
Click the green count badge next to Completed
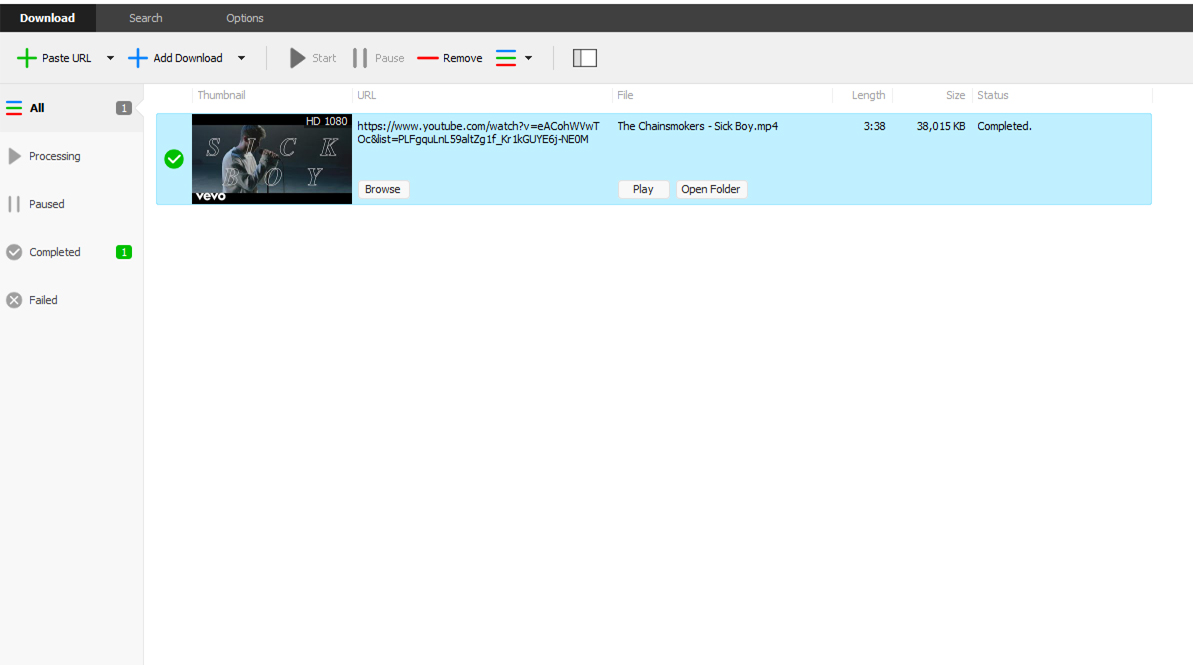(x=123, y=252)
